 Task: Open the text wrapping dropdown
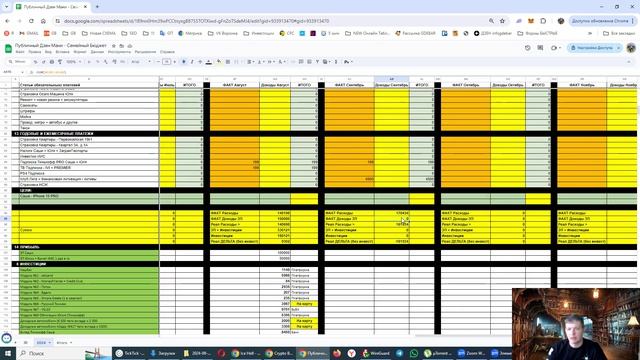pos(271,62)
